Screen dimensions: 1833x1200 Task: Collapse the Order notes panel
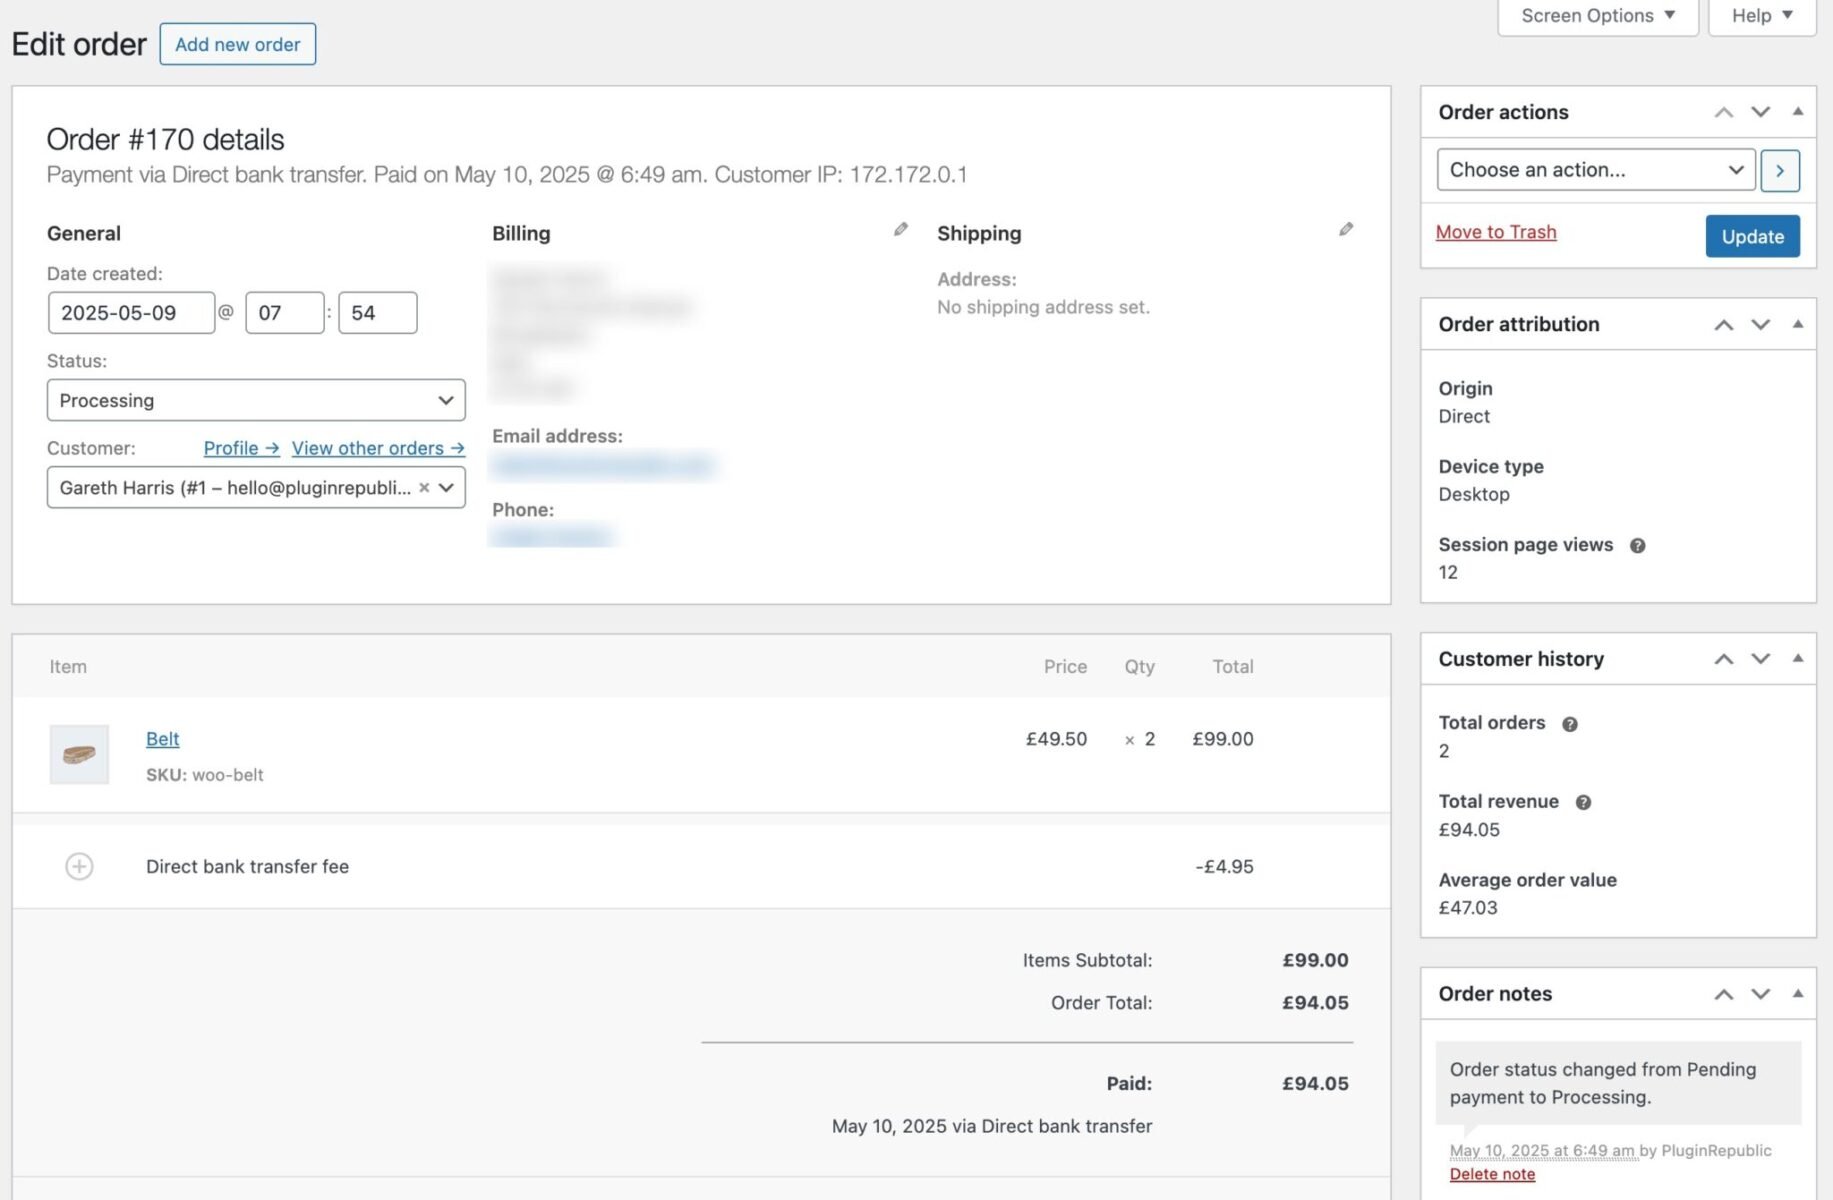pos(1799,994)
